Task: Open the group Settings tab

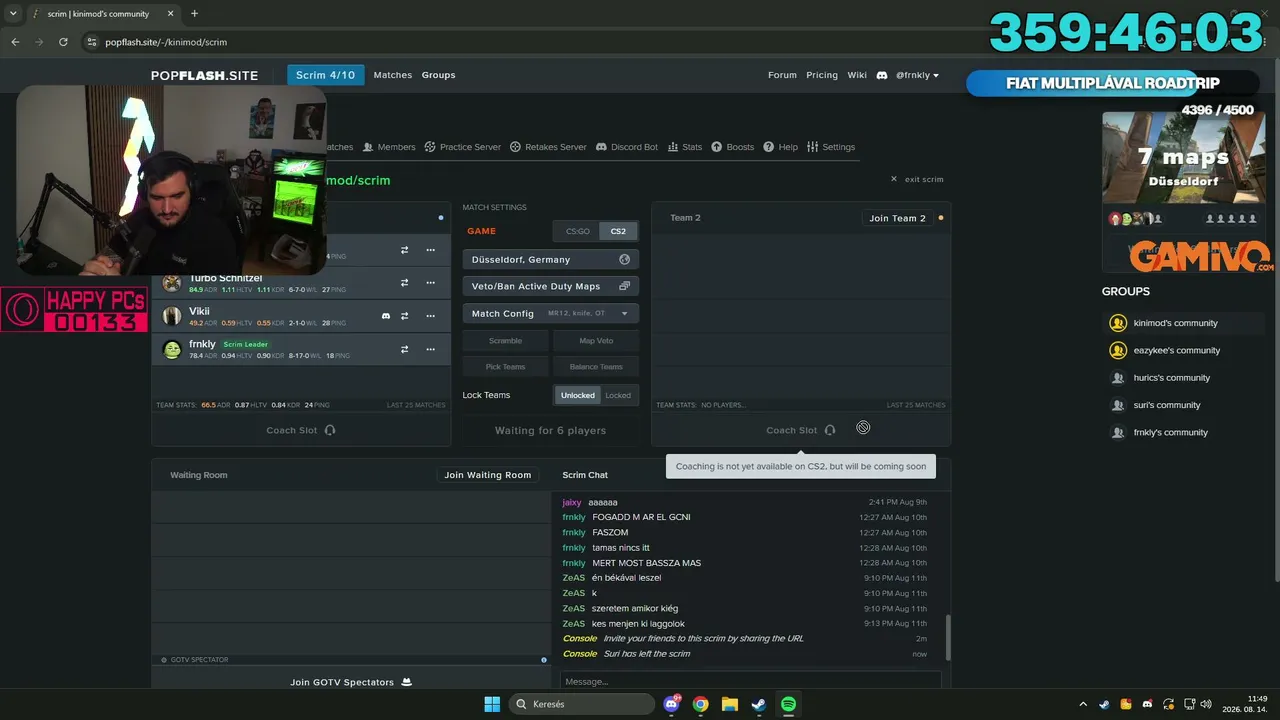Action: coord(831,147)
